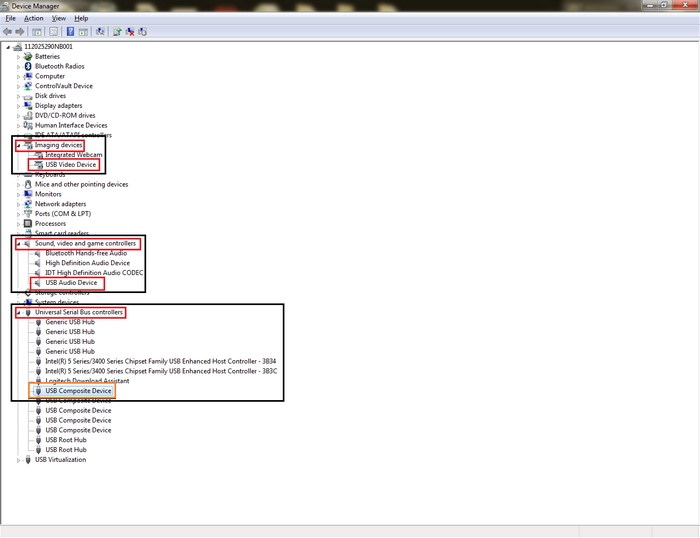Select the USB Audio Device entry
Viewport: 700px width, 538px height.
pyautogui.click(x=71, y=282)
